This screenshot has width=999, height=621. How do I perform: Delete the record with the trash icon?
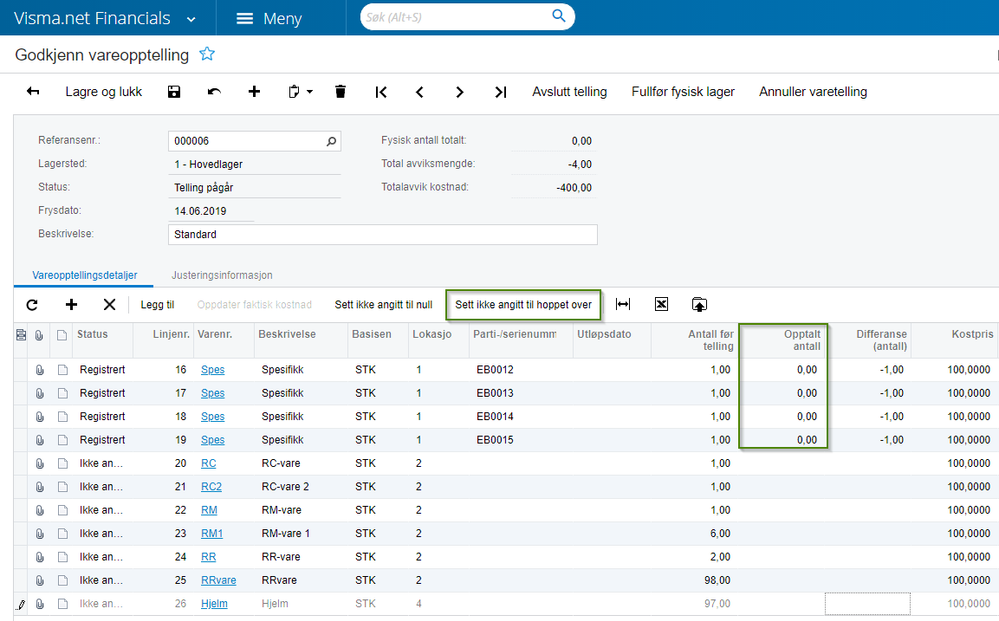pyautogui.click(x=340, y=92)
